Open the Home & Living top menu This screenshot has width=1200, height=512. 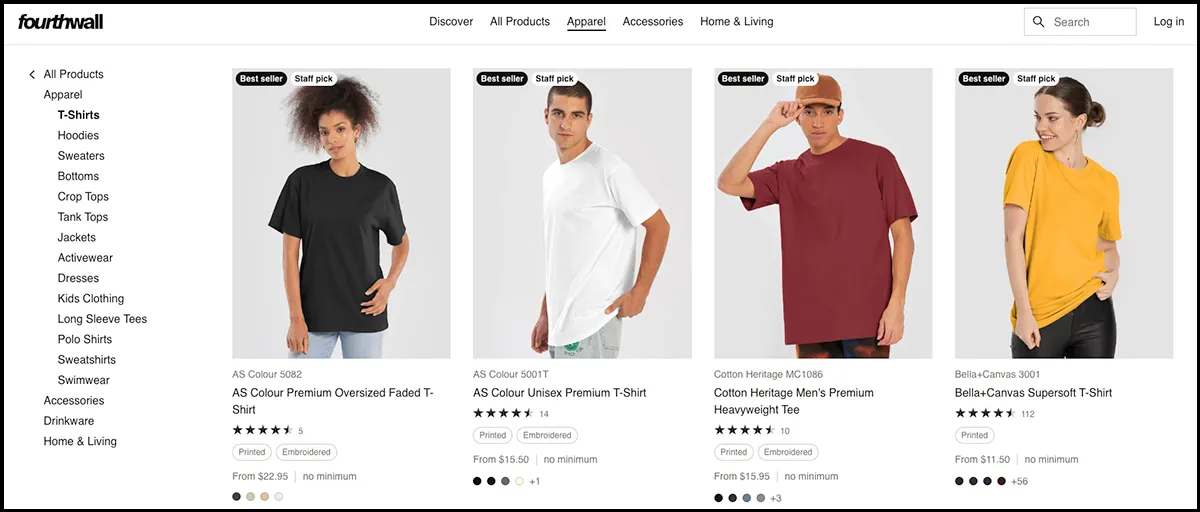click(x=736, y=22)
